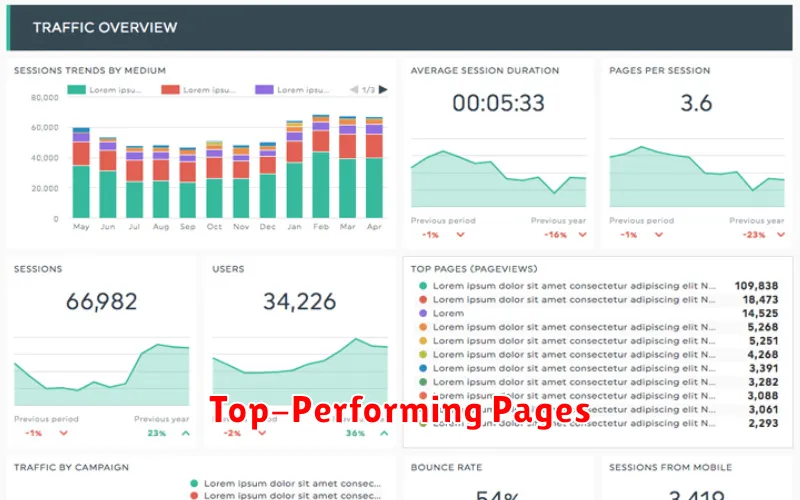Click the Top Pages (Pageviews) widget title
Image resolution: width=800 pixels, height=500 pixels.
point(473,268)
